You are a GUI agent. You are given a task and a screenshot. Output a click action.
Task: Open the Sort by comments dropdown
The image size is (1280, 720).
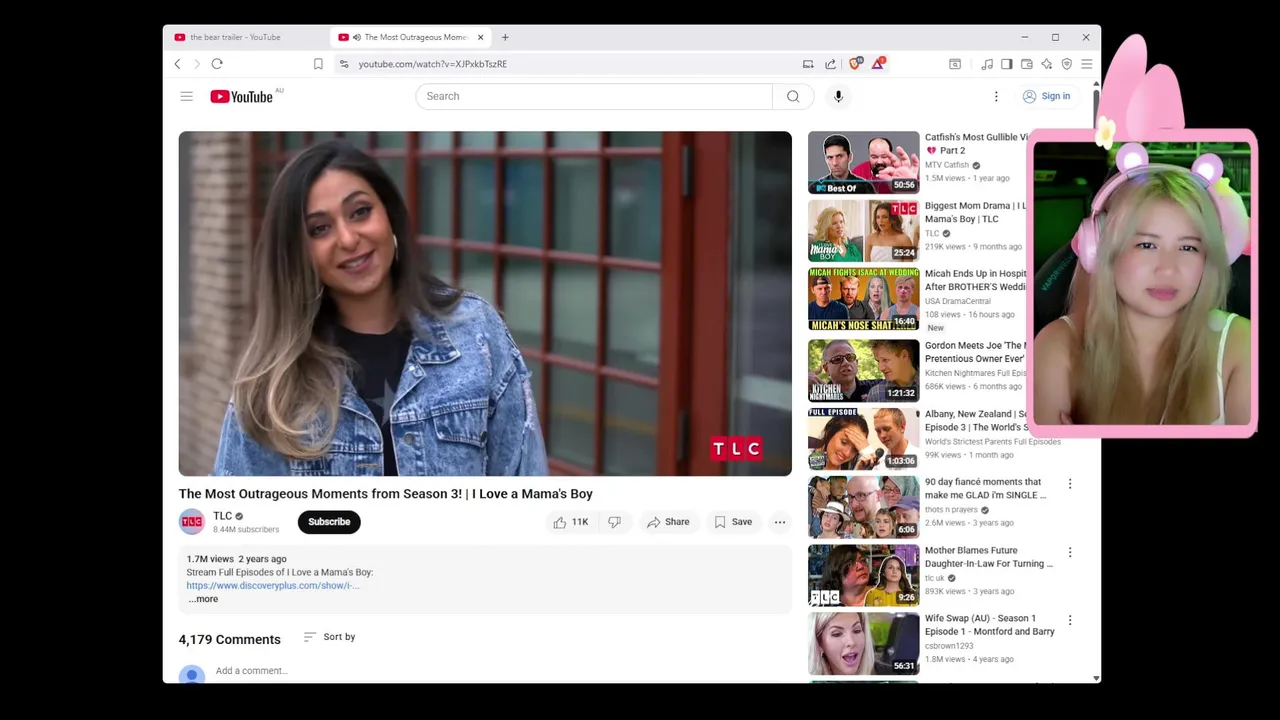pos(329,637)
